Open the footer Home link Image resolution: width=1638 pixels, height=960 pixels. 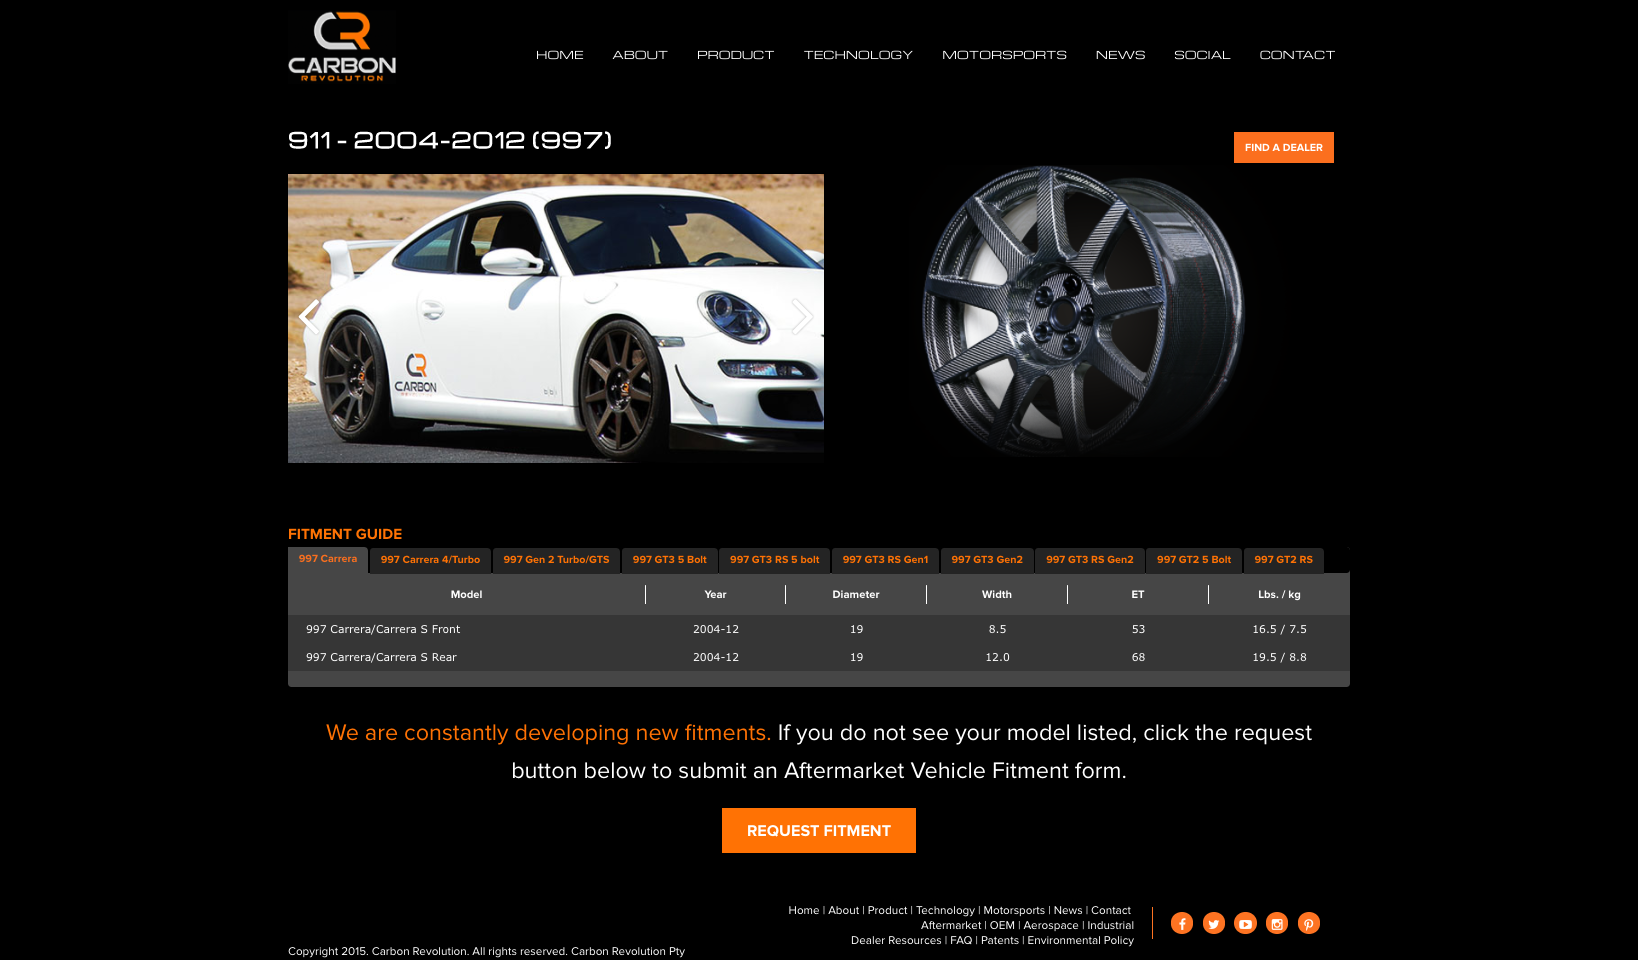(804, 910)
